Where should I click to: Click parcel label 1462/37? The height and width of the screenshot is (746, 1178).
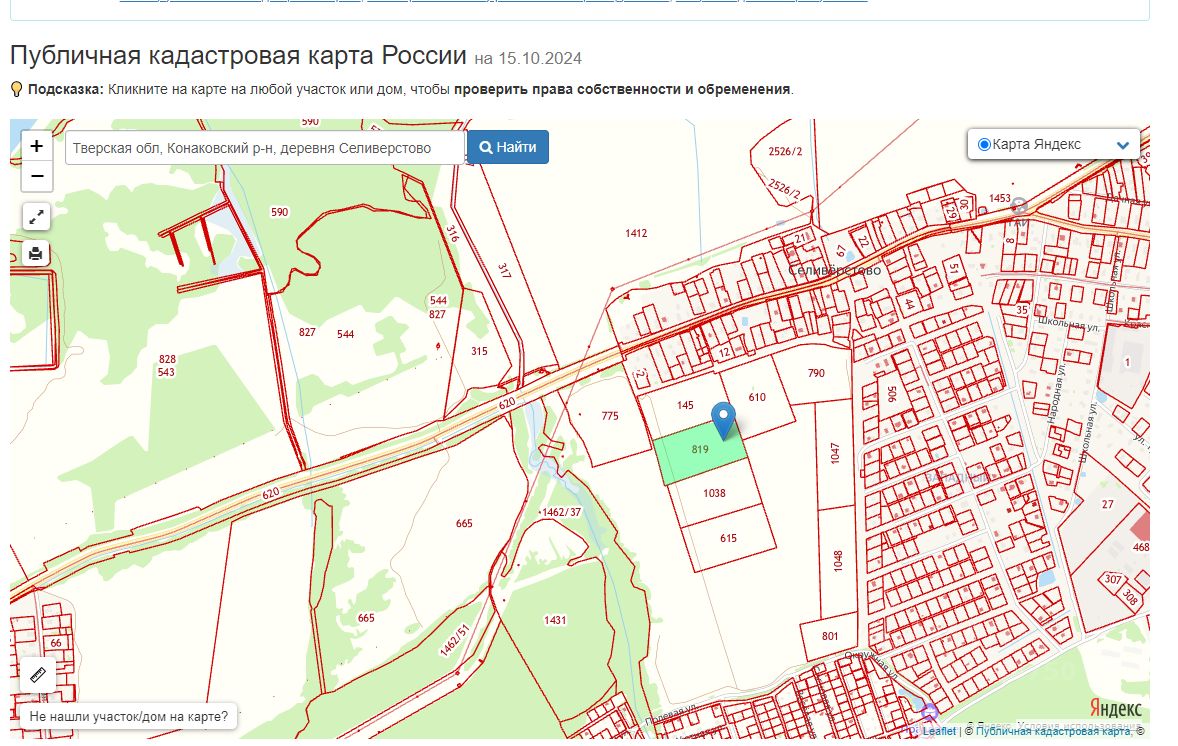(562, 512)
